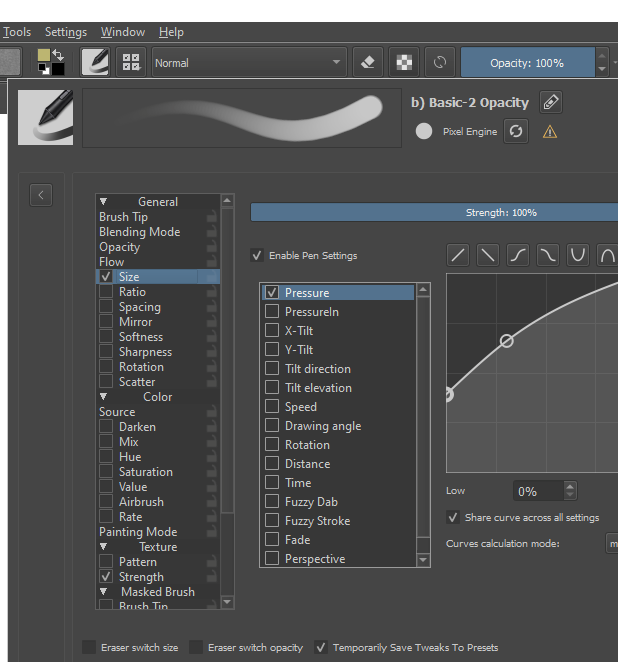This screenshot has height=662, width=618.
Task: Click lock icon next to Opacity option
Action: (x=211, y=247)
